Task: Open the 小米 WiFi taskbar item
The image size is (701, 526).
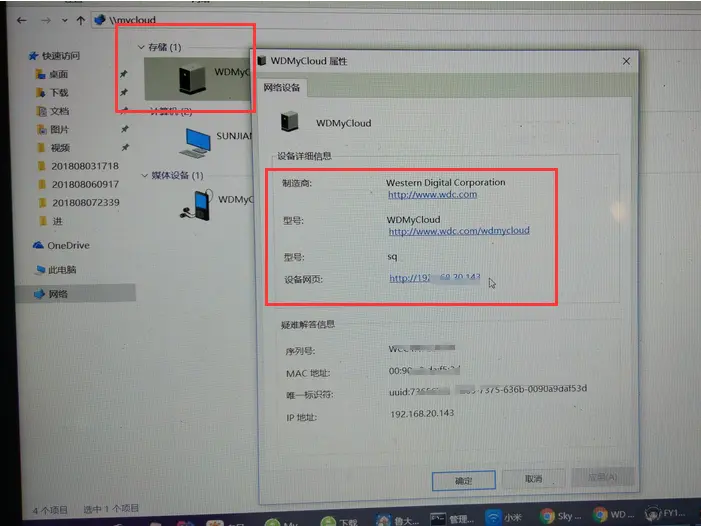Action: pos(504,517)
